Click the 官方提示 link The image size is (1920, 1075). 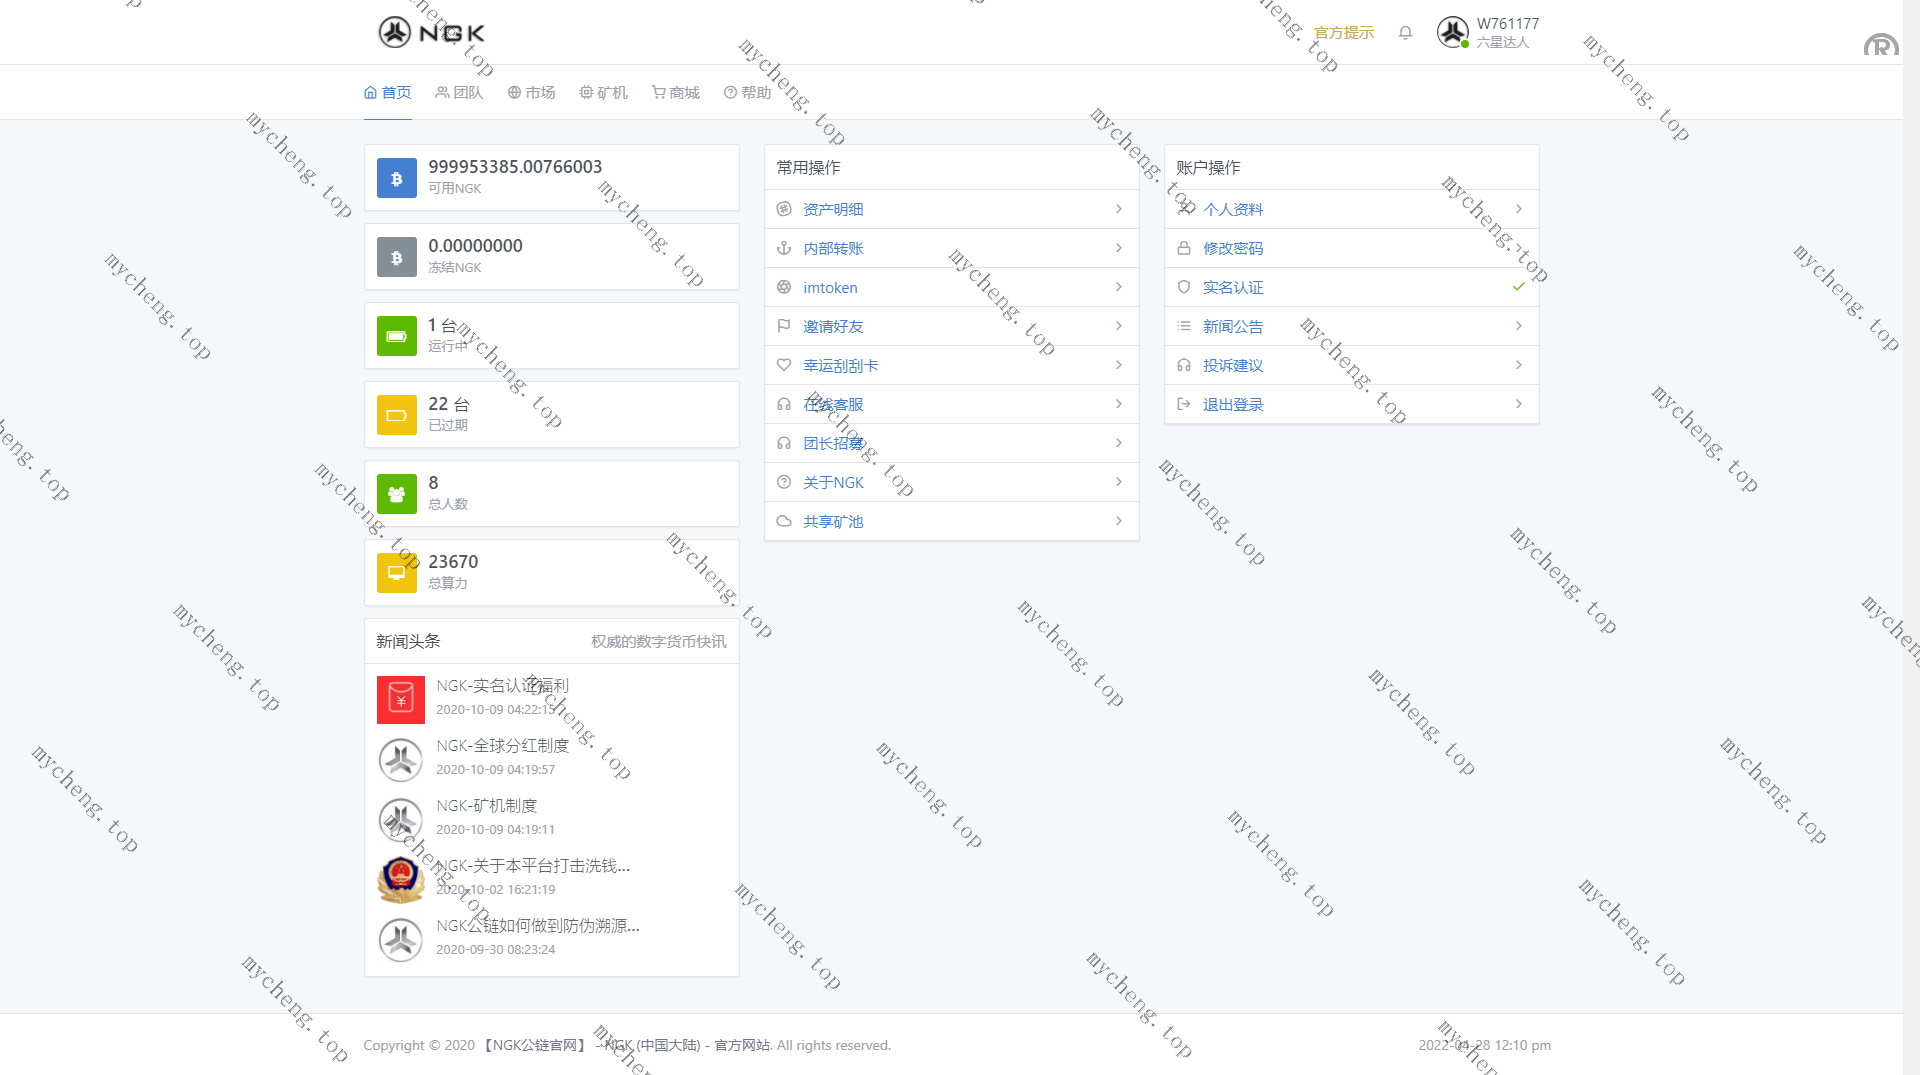click(1343, 33)
